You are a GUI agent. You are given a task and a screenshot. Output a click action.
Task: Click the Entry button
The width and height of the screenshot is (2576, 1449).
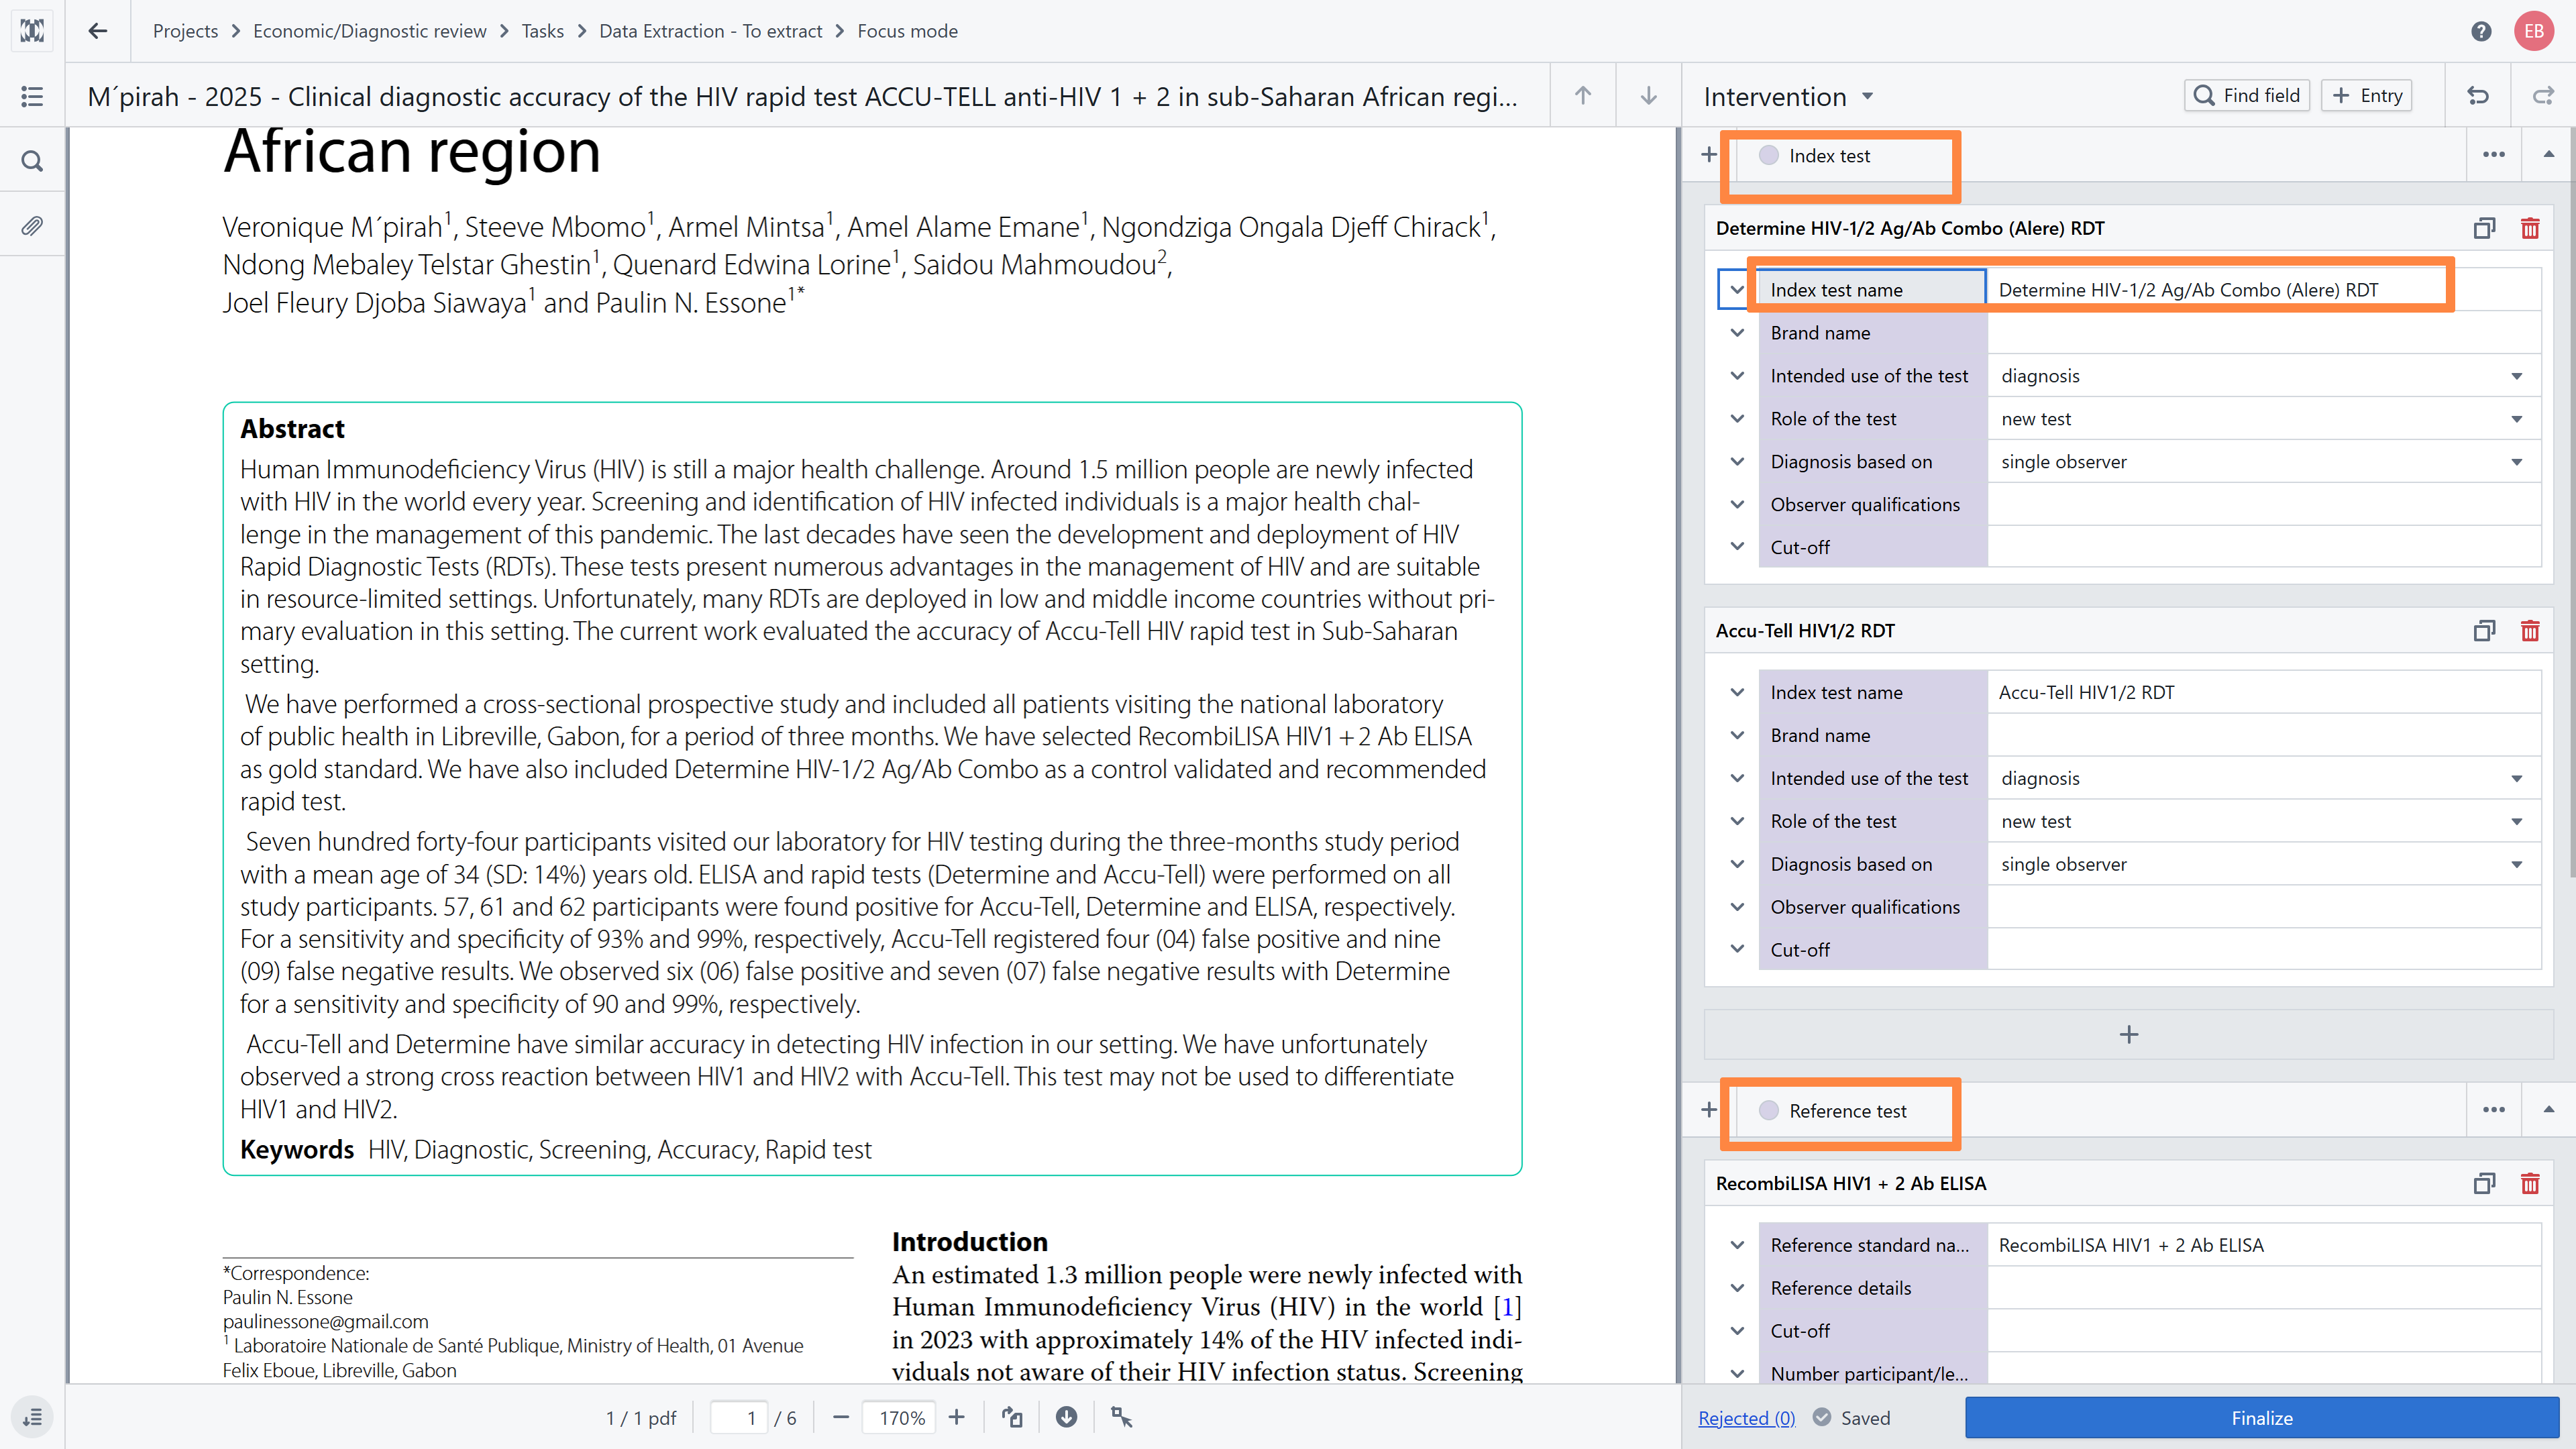[x=2366, y=96]
